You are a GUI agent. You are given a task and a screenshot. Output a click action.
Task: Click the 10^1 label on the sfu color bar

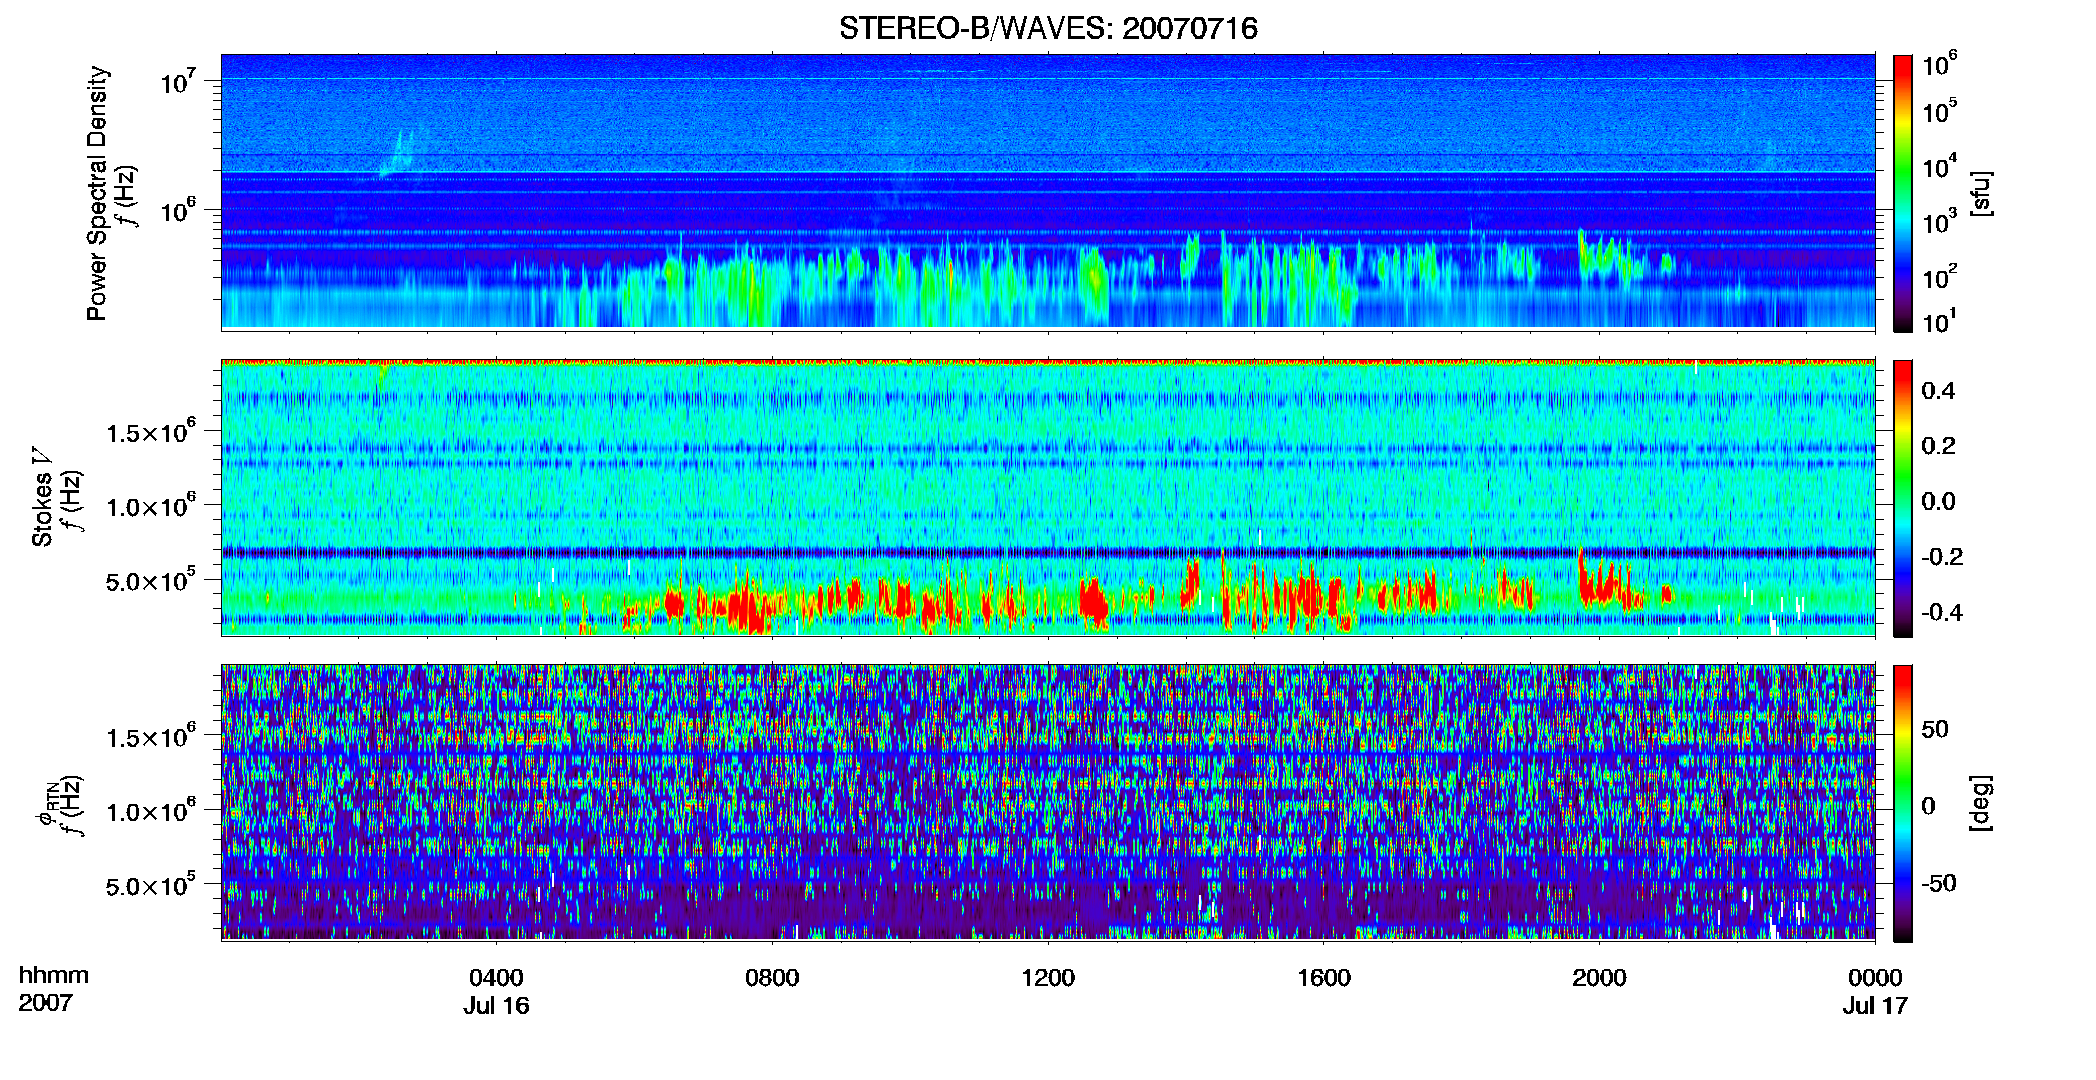pos(1940,321)
